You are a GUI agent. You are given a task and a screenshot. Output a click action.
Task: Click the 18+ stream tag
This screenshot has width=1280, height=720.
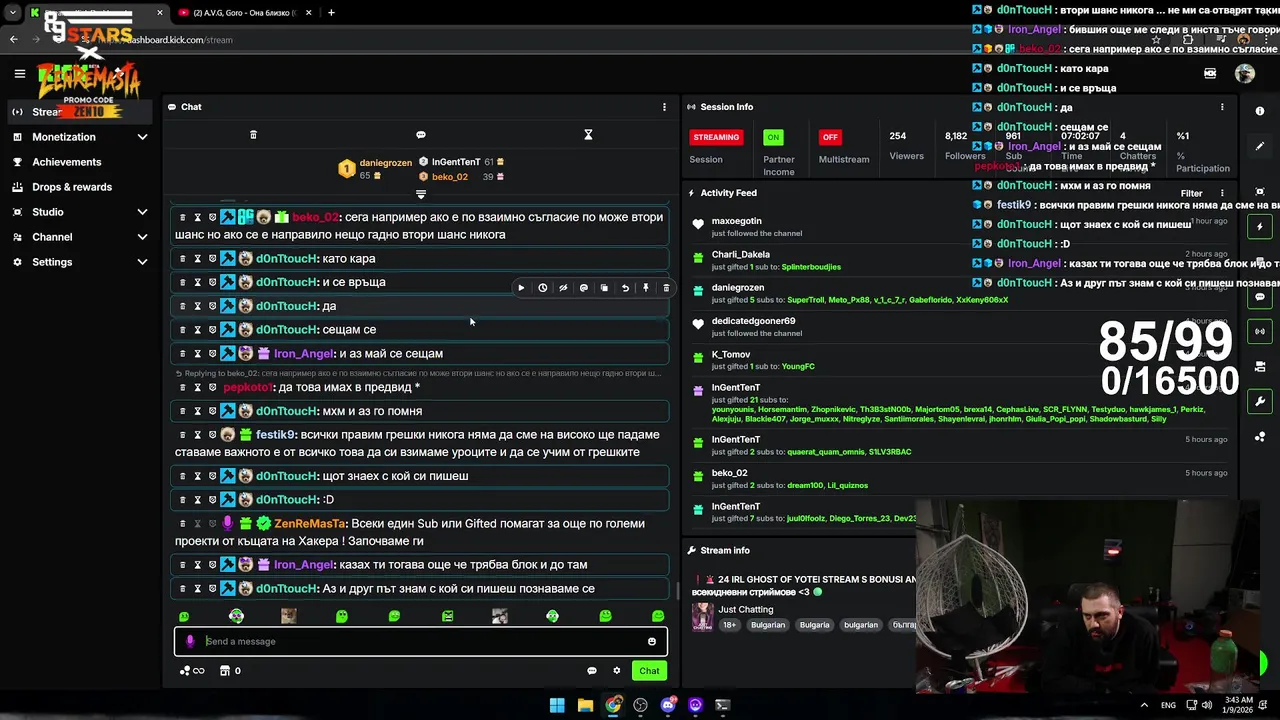pos(730,625)
